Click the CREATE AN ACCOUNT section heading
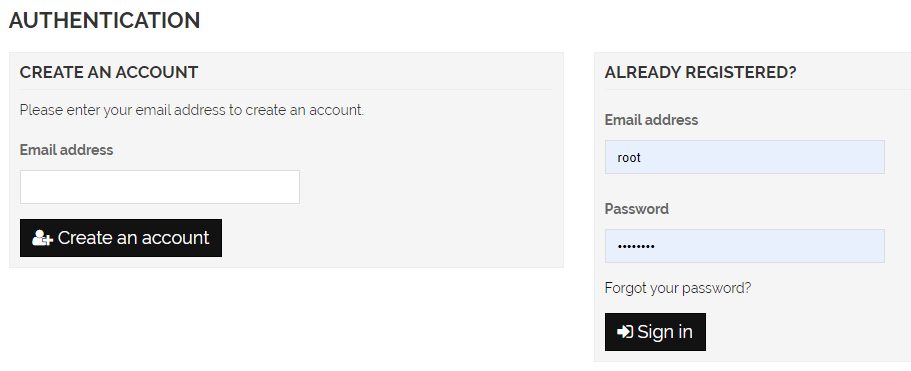The width and height of the screenshot is (911, 371). click(109, 72)
